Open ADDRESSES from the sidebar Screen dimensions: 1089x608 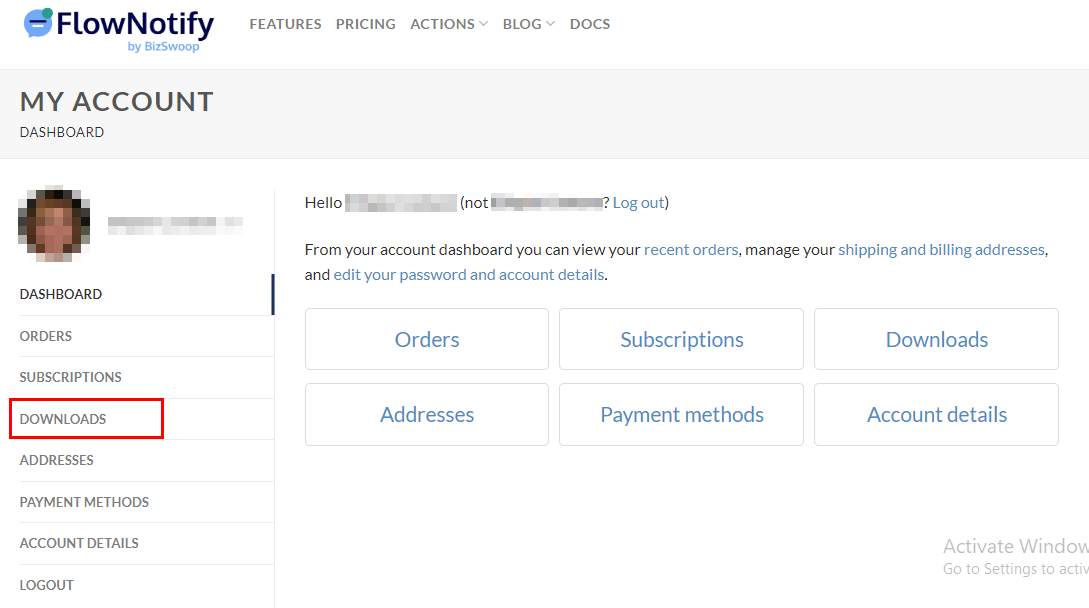tap(57, 460)
